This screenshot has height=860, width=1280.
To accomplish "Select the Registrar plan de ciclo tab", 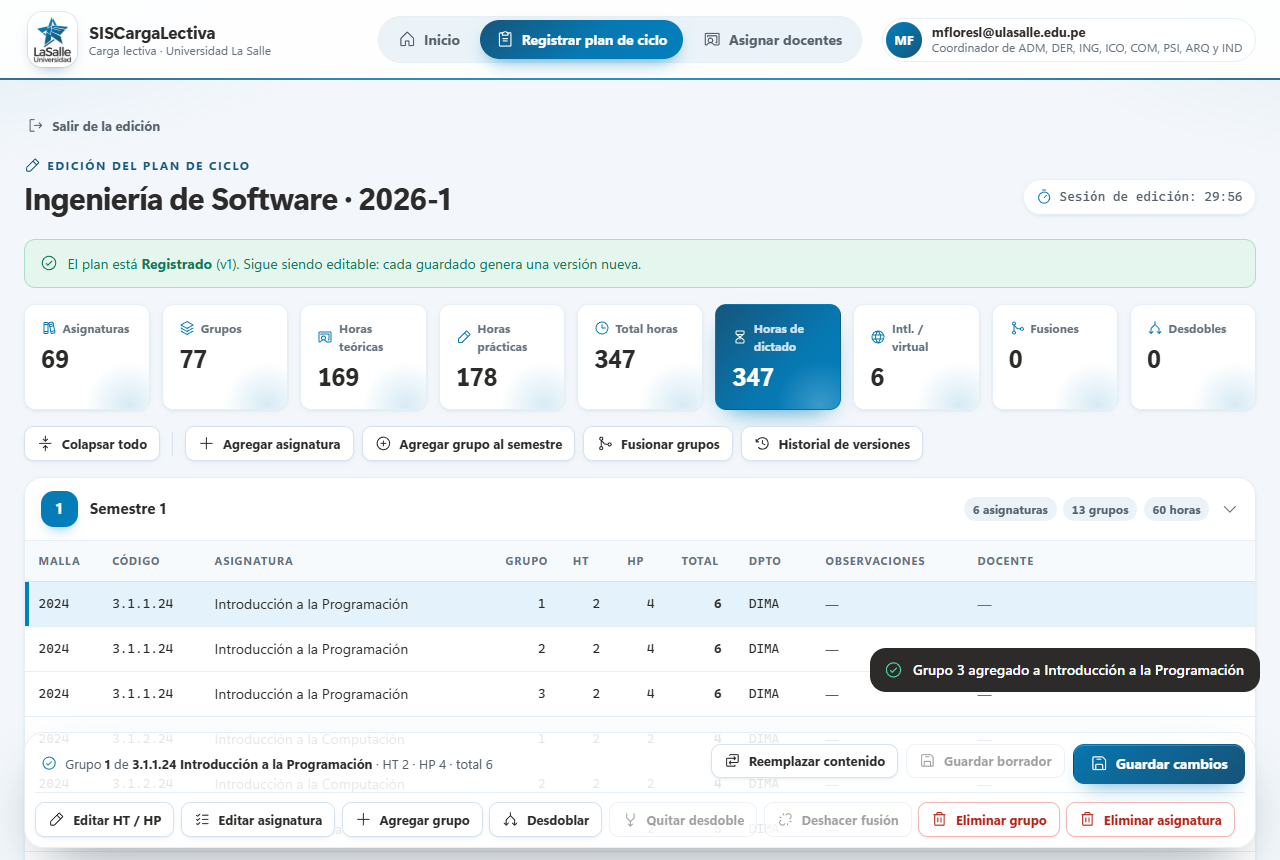I will point(581,40).
